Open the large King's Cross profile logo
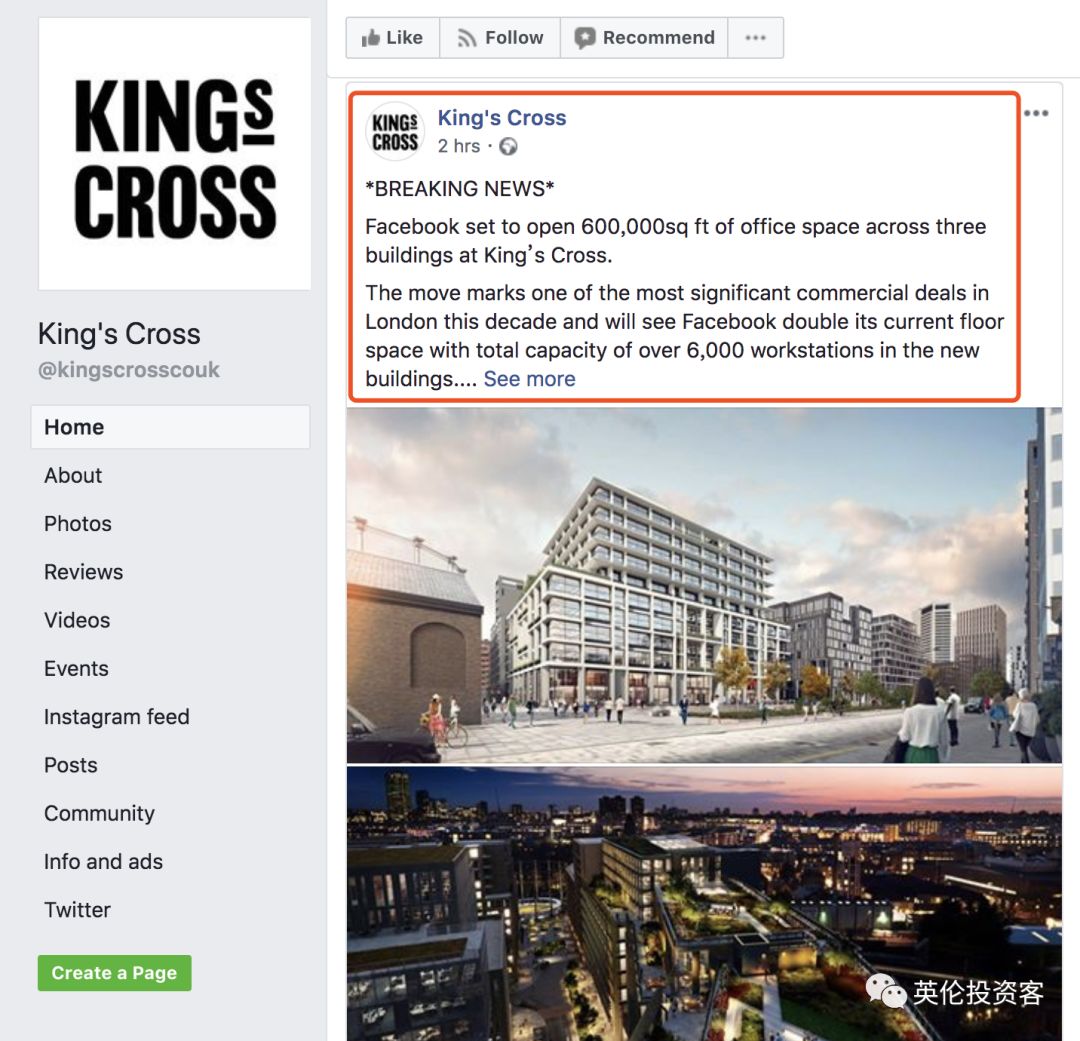Viewport: 1080px width, 1041px height. coord(174,154)
